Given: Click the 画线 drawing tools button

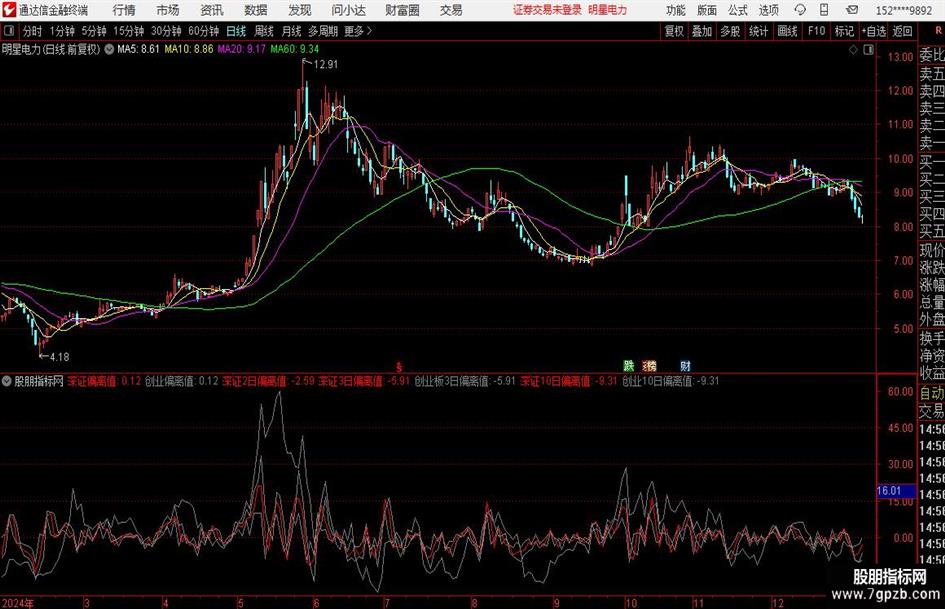Looking at the screenshot, I should pos(788,31).
